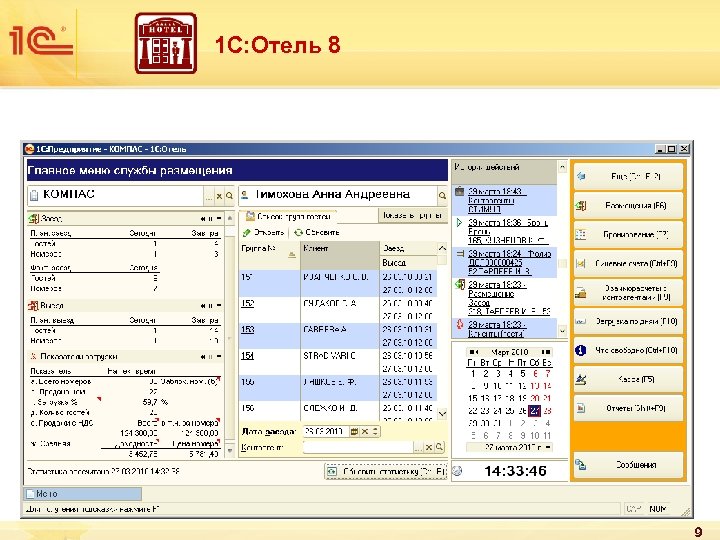Open Бронирование button

pyautogui.click(x=628, y=235)
